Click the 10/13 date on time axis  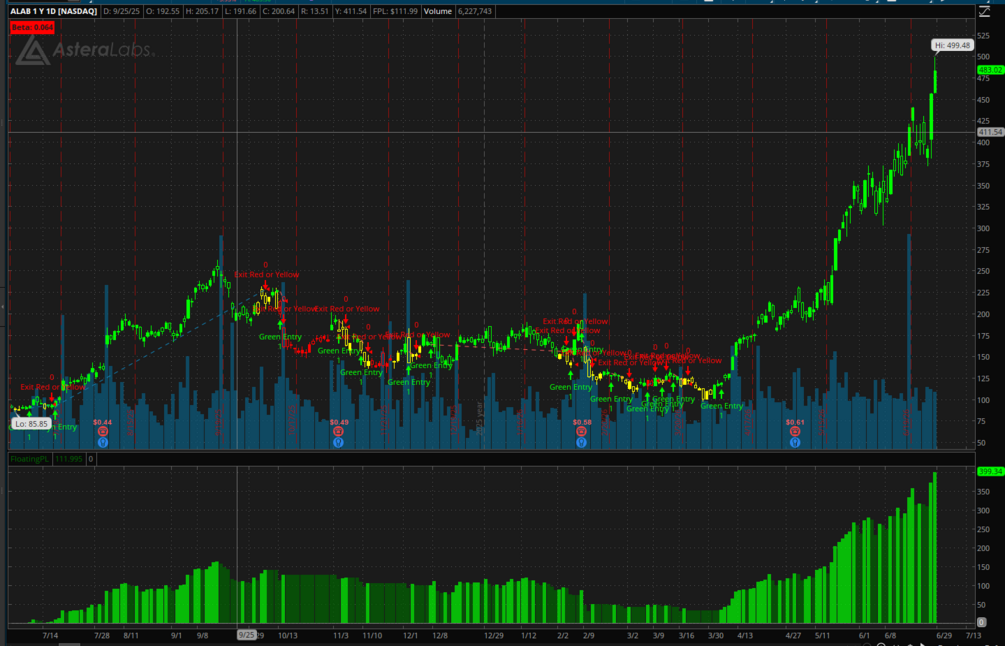(x=288, y=636)
